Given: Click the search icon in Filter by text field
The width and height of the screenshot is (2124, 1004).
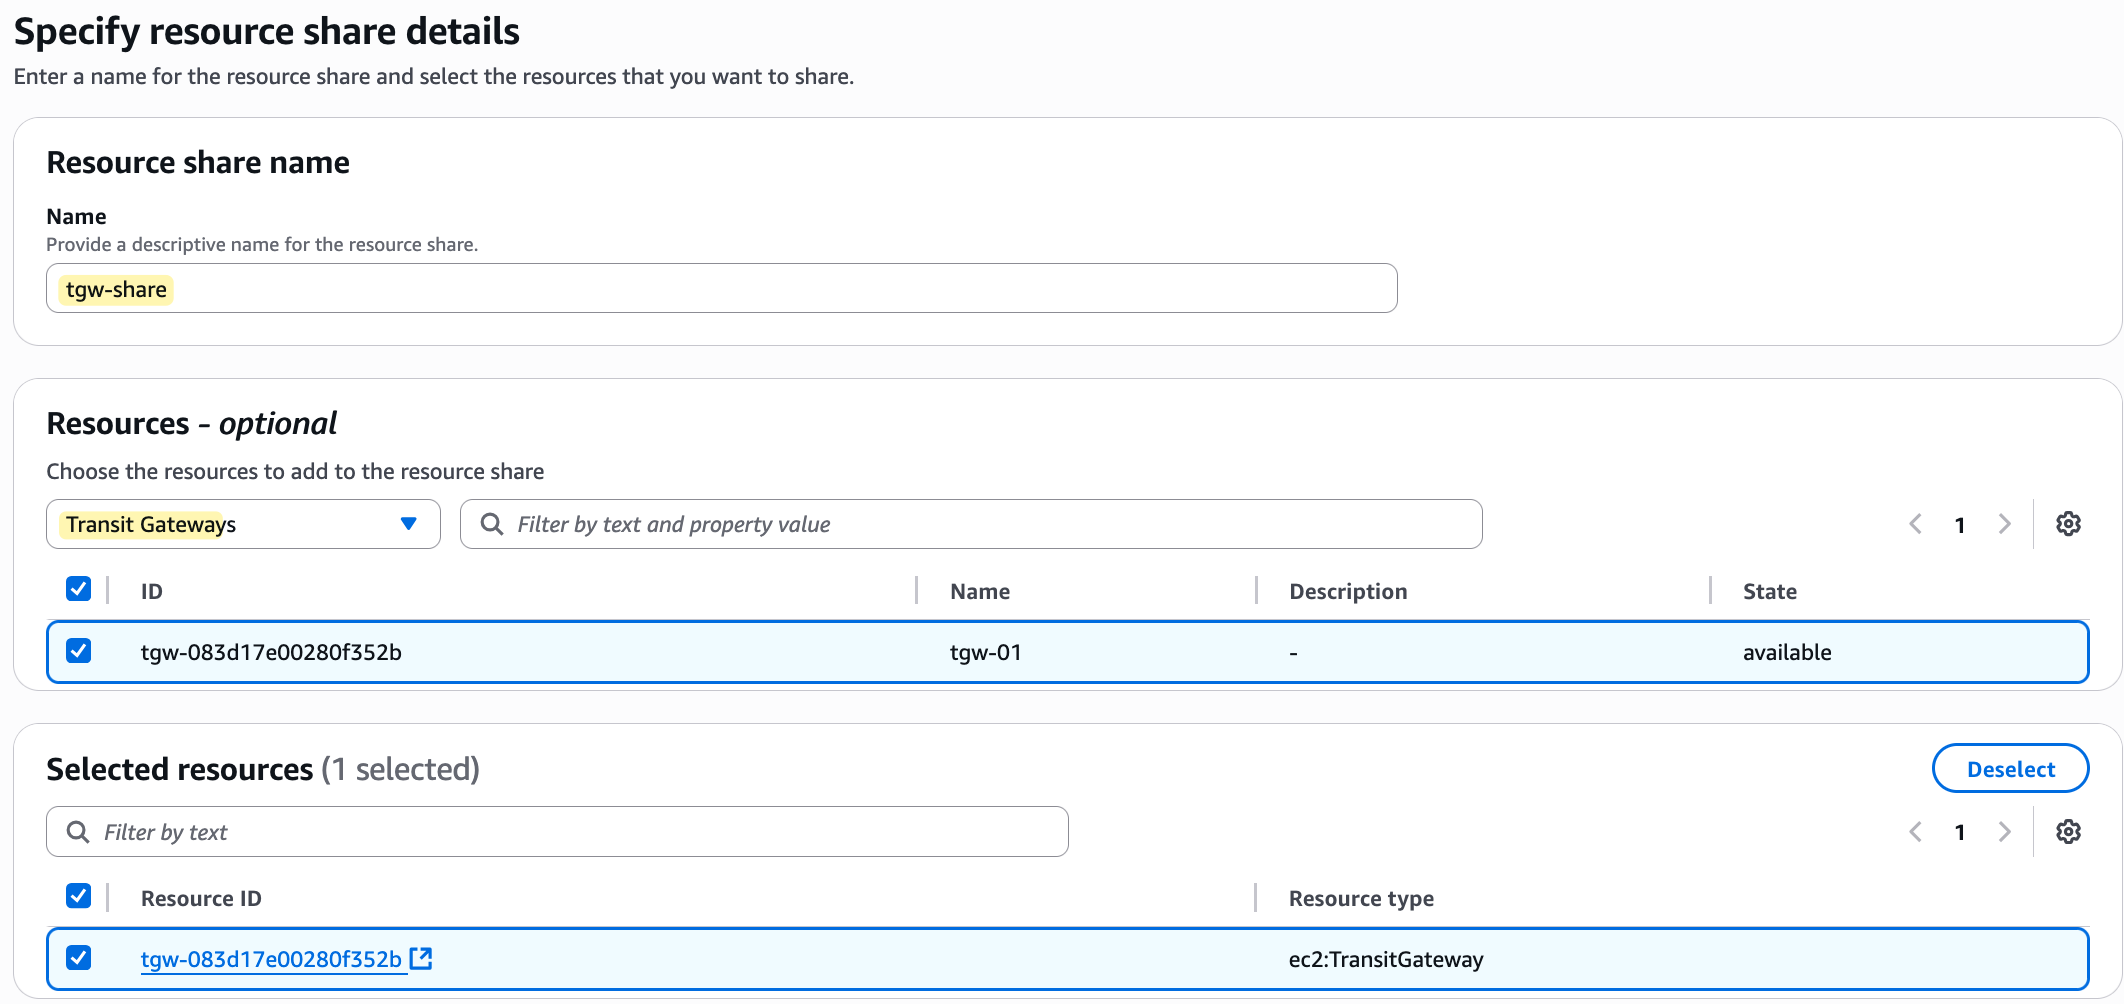Looking at the screenshot, I should click(x=77, y=832).
